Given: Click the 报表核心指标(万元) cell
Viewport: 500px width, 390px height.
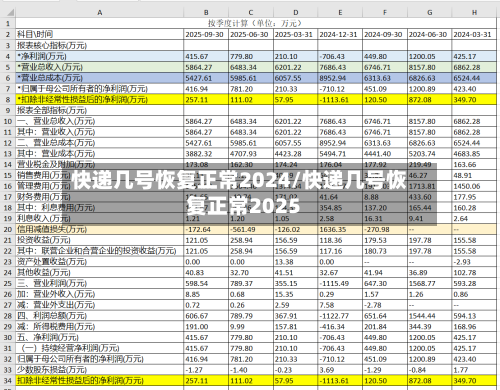Looking at the screenshot, I should [x=99, y=45].
